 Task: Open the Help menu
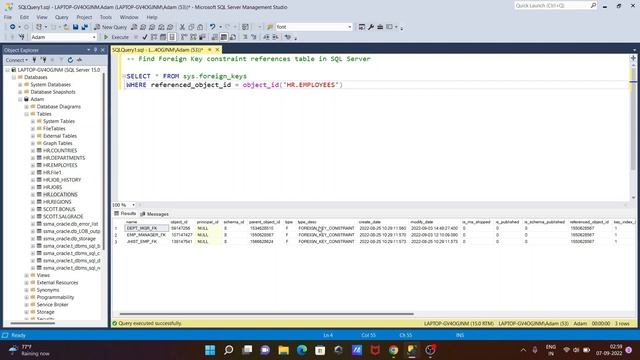152,17
